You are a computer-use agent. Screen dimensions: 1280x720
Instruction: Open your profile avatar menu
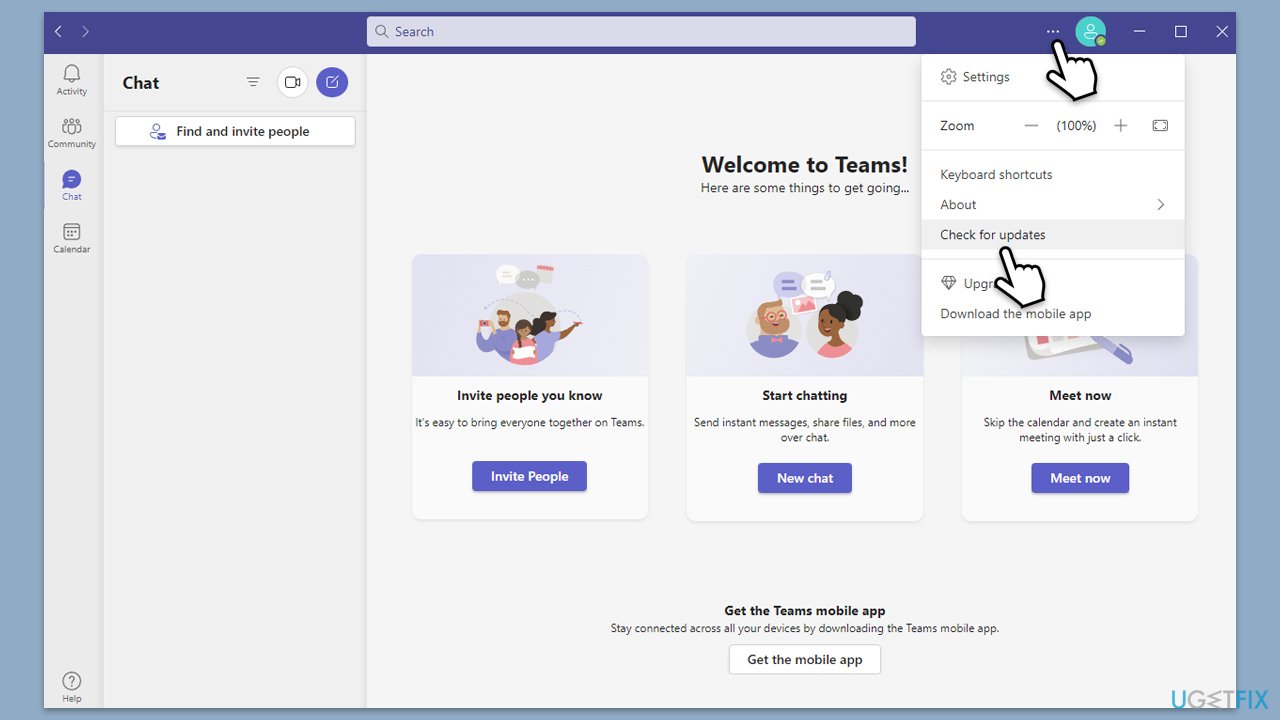coord(1091,31)
